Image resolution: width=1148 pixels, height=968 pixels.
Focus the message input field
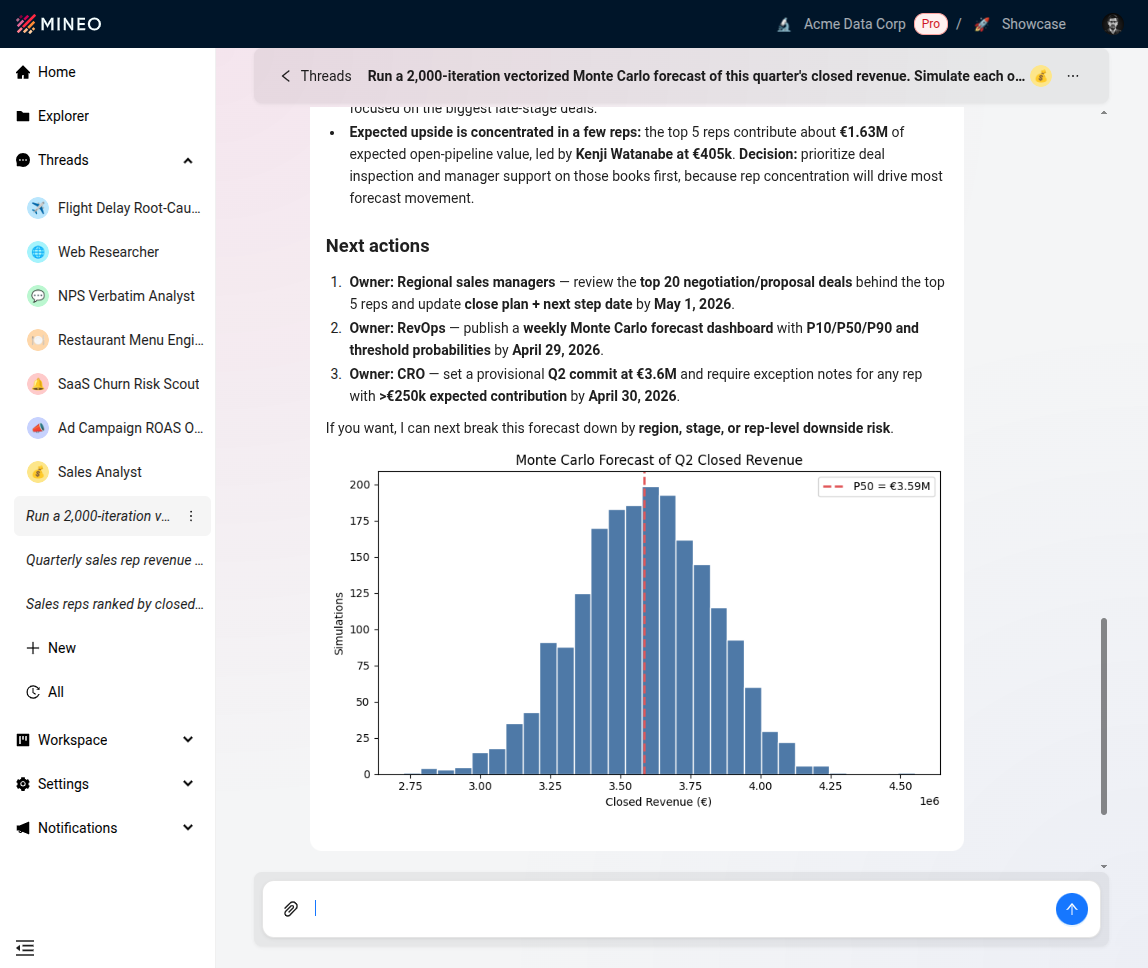click(x=680, y=909)
